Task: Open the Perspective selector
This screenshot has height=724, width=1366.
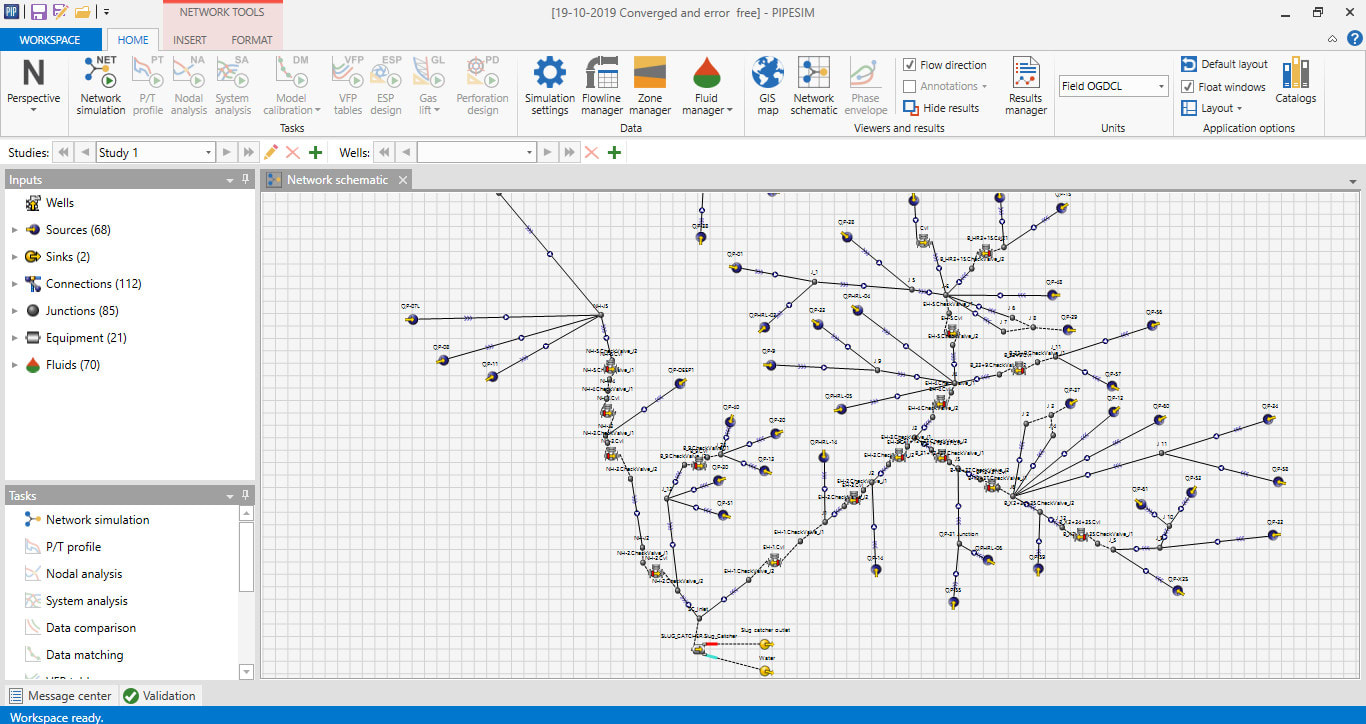Action: click(34, 86)
